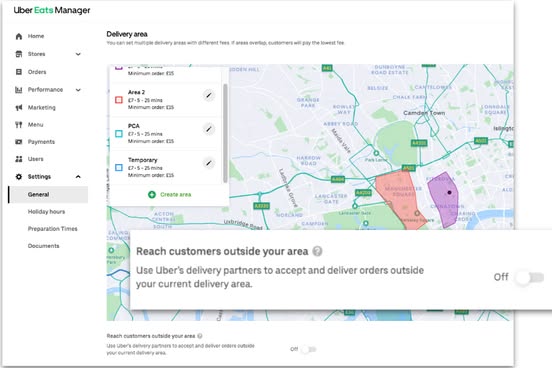Viewport: 552px width, 368px height.
Task: Click the Home icon in sidebar
Action: click(x=19, y=36)
